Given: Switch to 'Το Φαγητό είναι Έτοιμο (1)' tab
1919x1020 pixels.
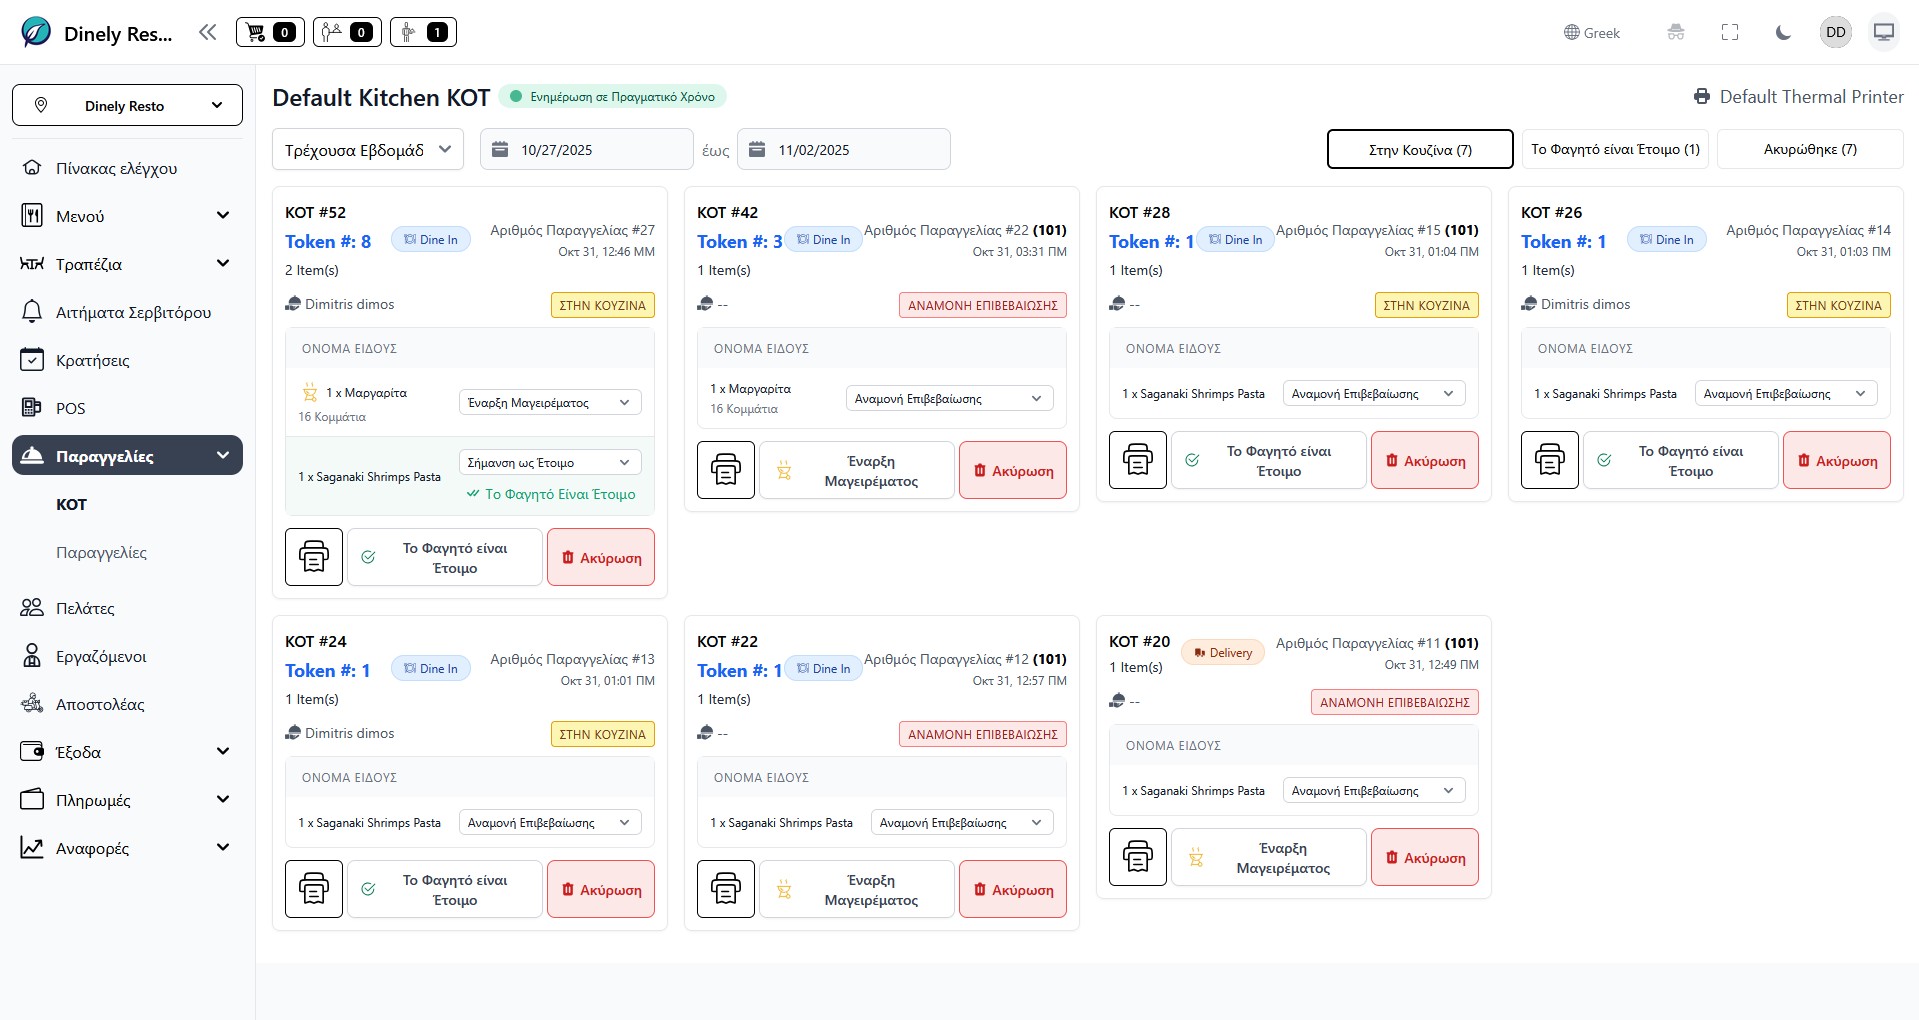Looking at the screenshot, I should [1614, 149].
